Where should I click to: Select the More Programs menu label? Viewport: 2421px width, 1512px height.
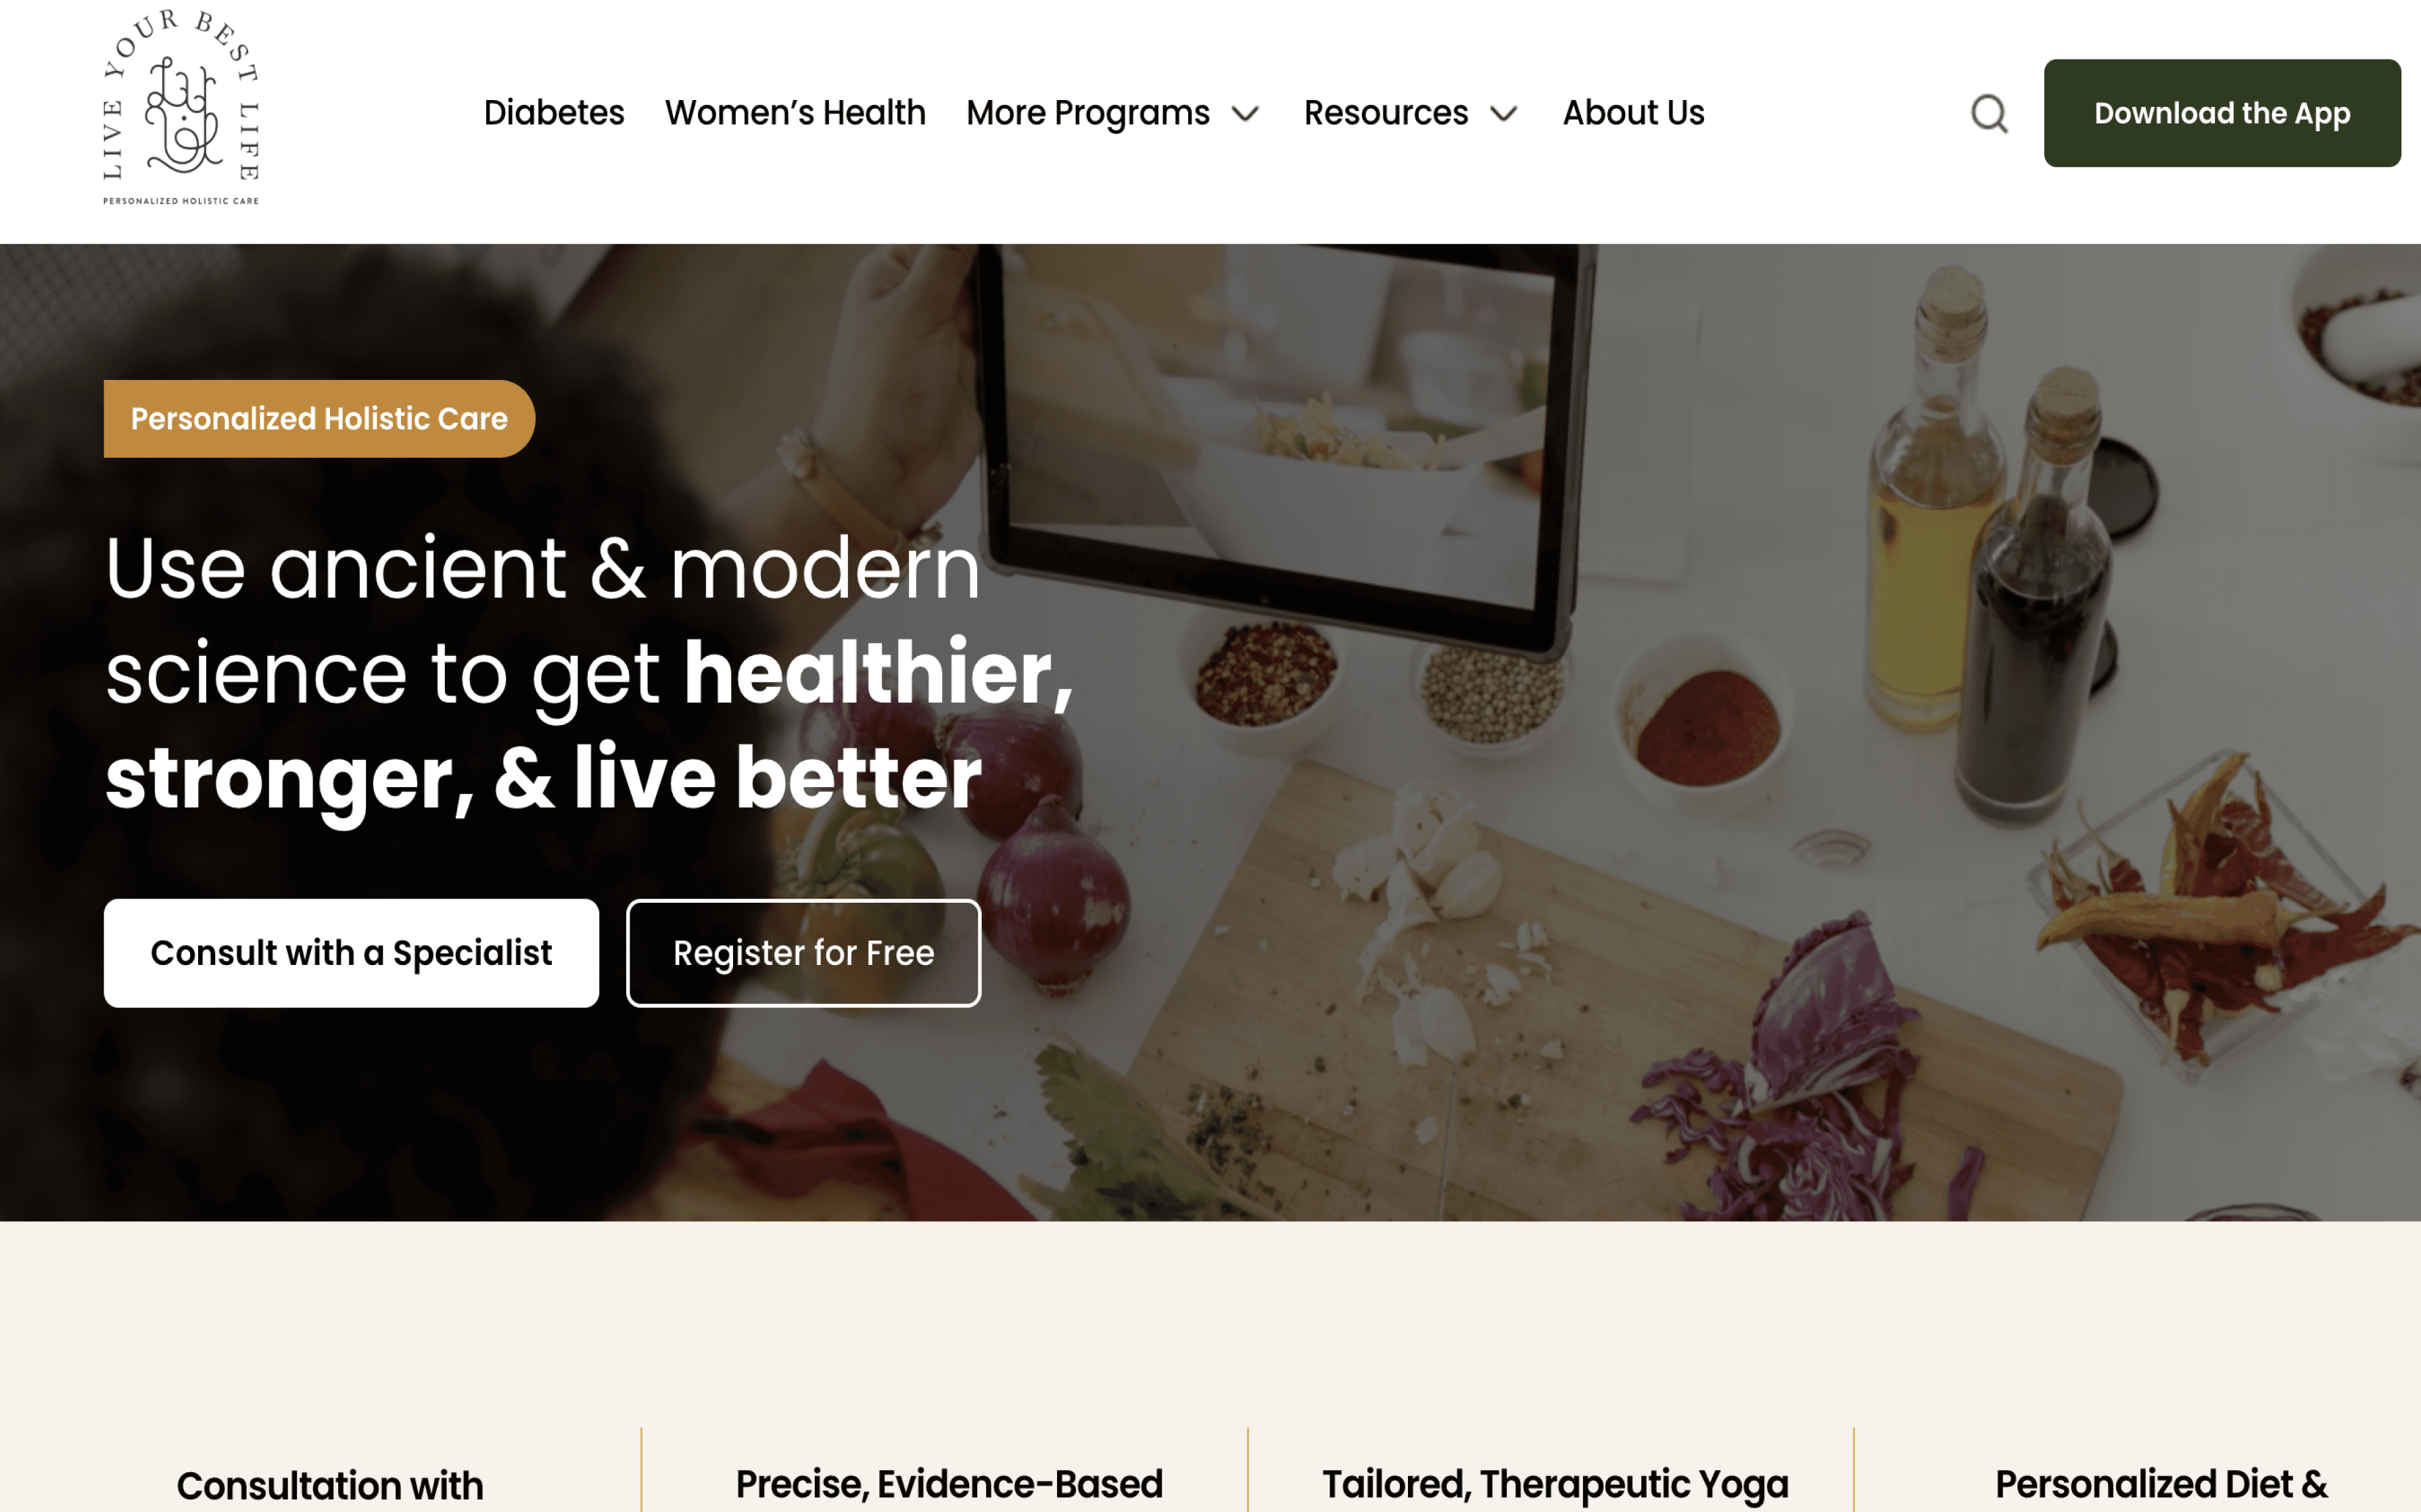tap(1088, 113)
